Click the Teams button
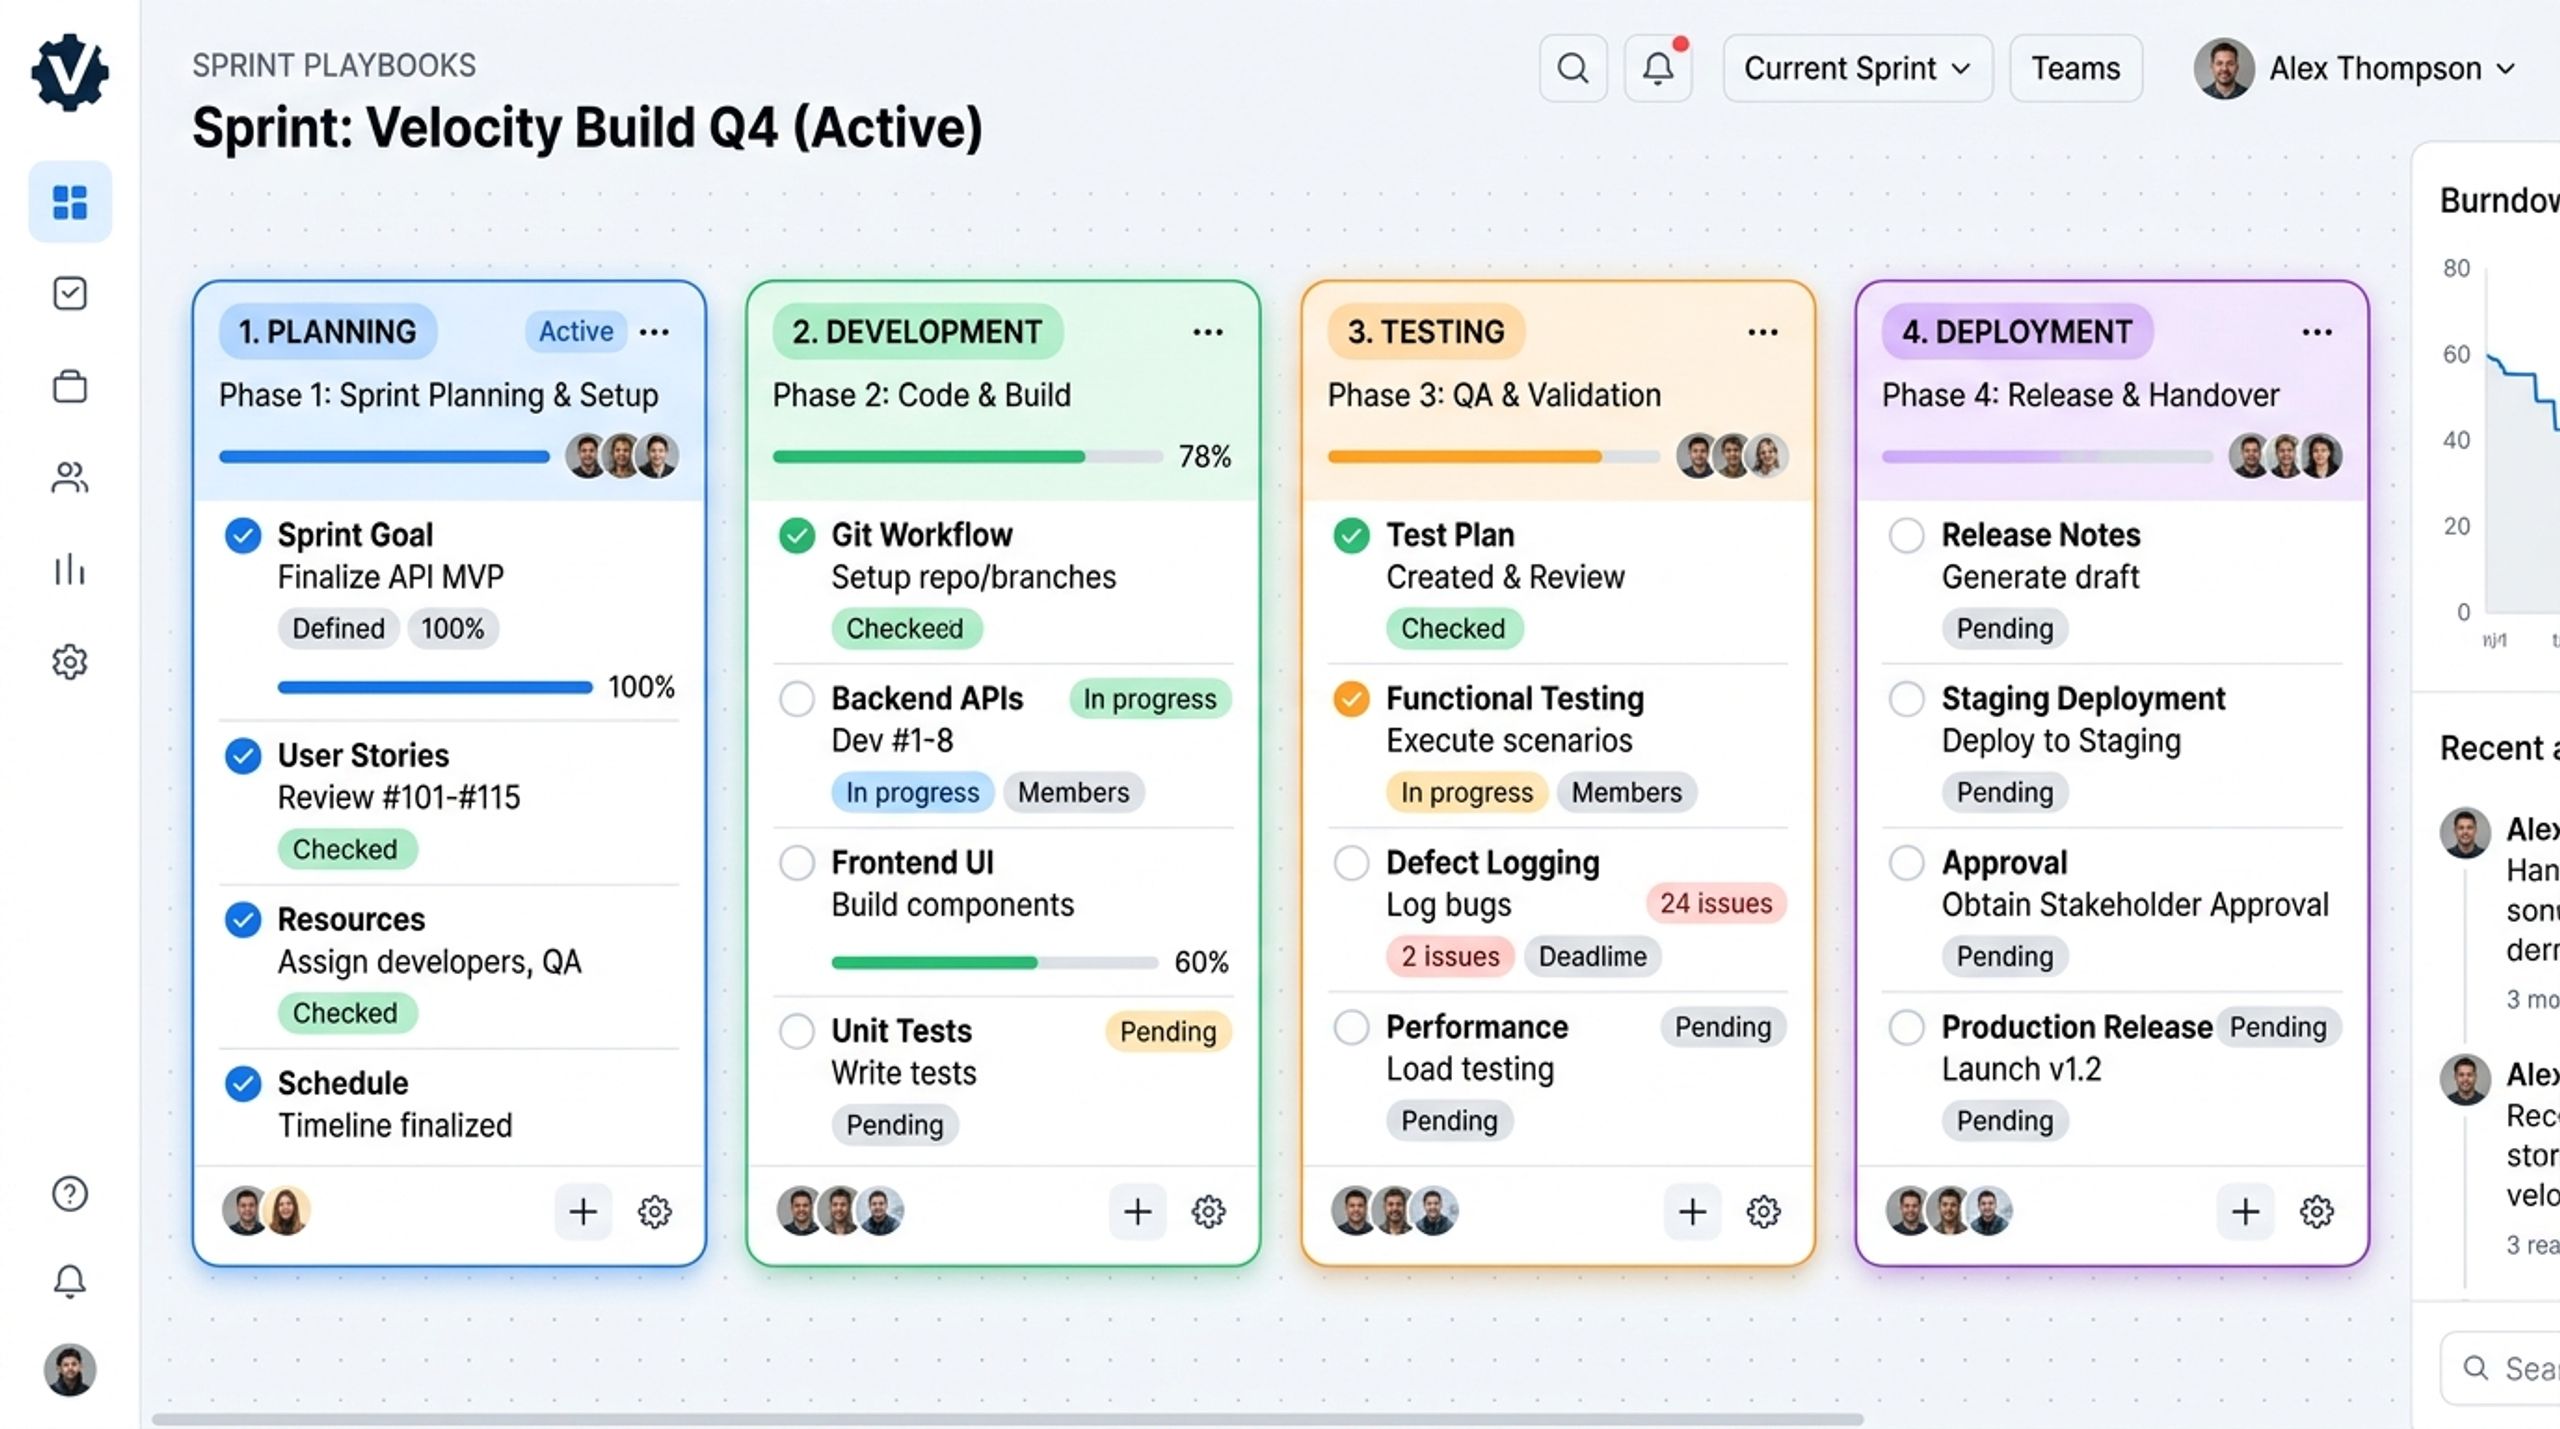This screenshot has height=1429, width=2560. tap(2075, 68)
